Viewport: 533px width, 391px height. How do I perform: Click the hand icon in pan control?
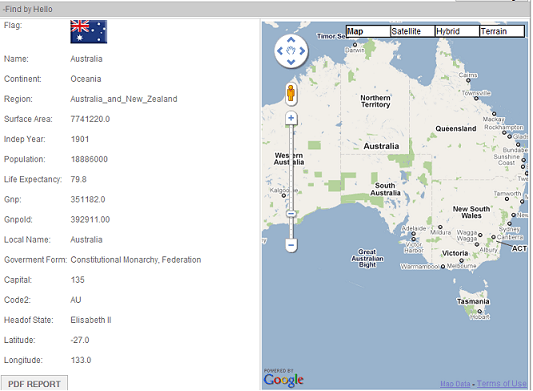(x=291, y=51)
